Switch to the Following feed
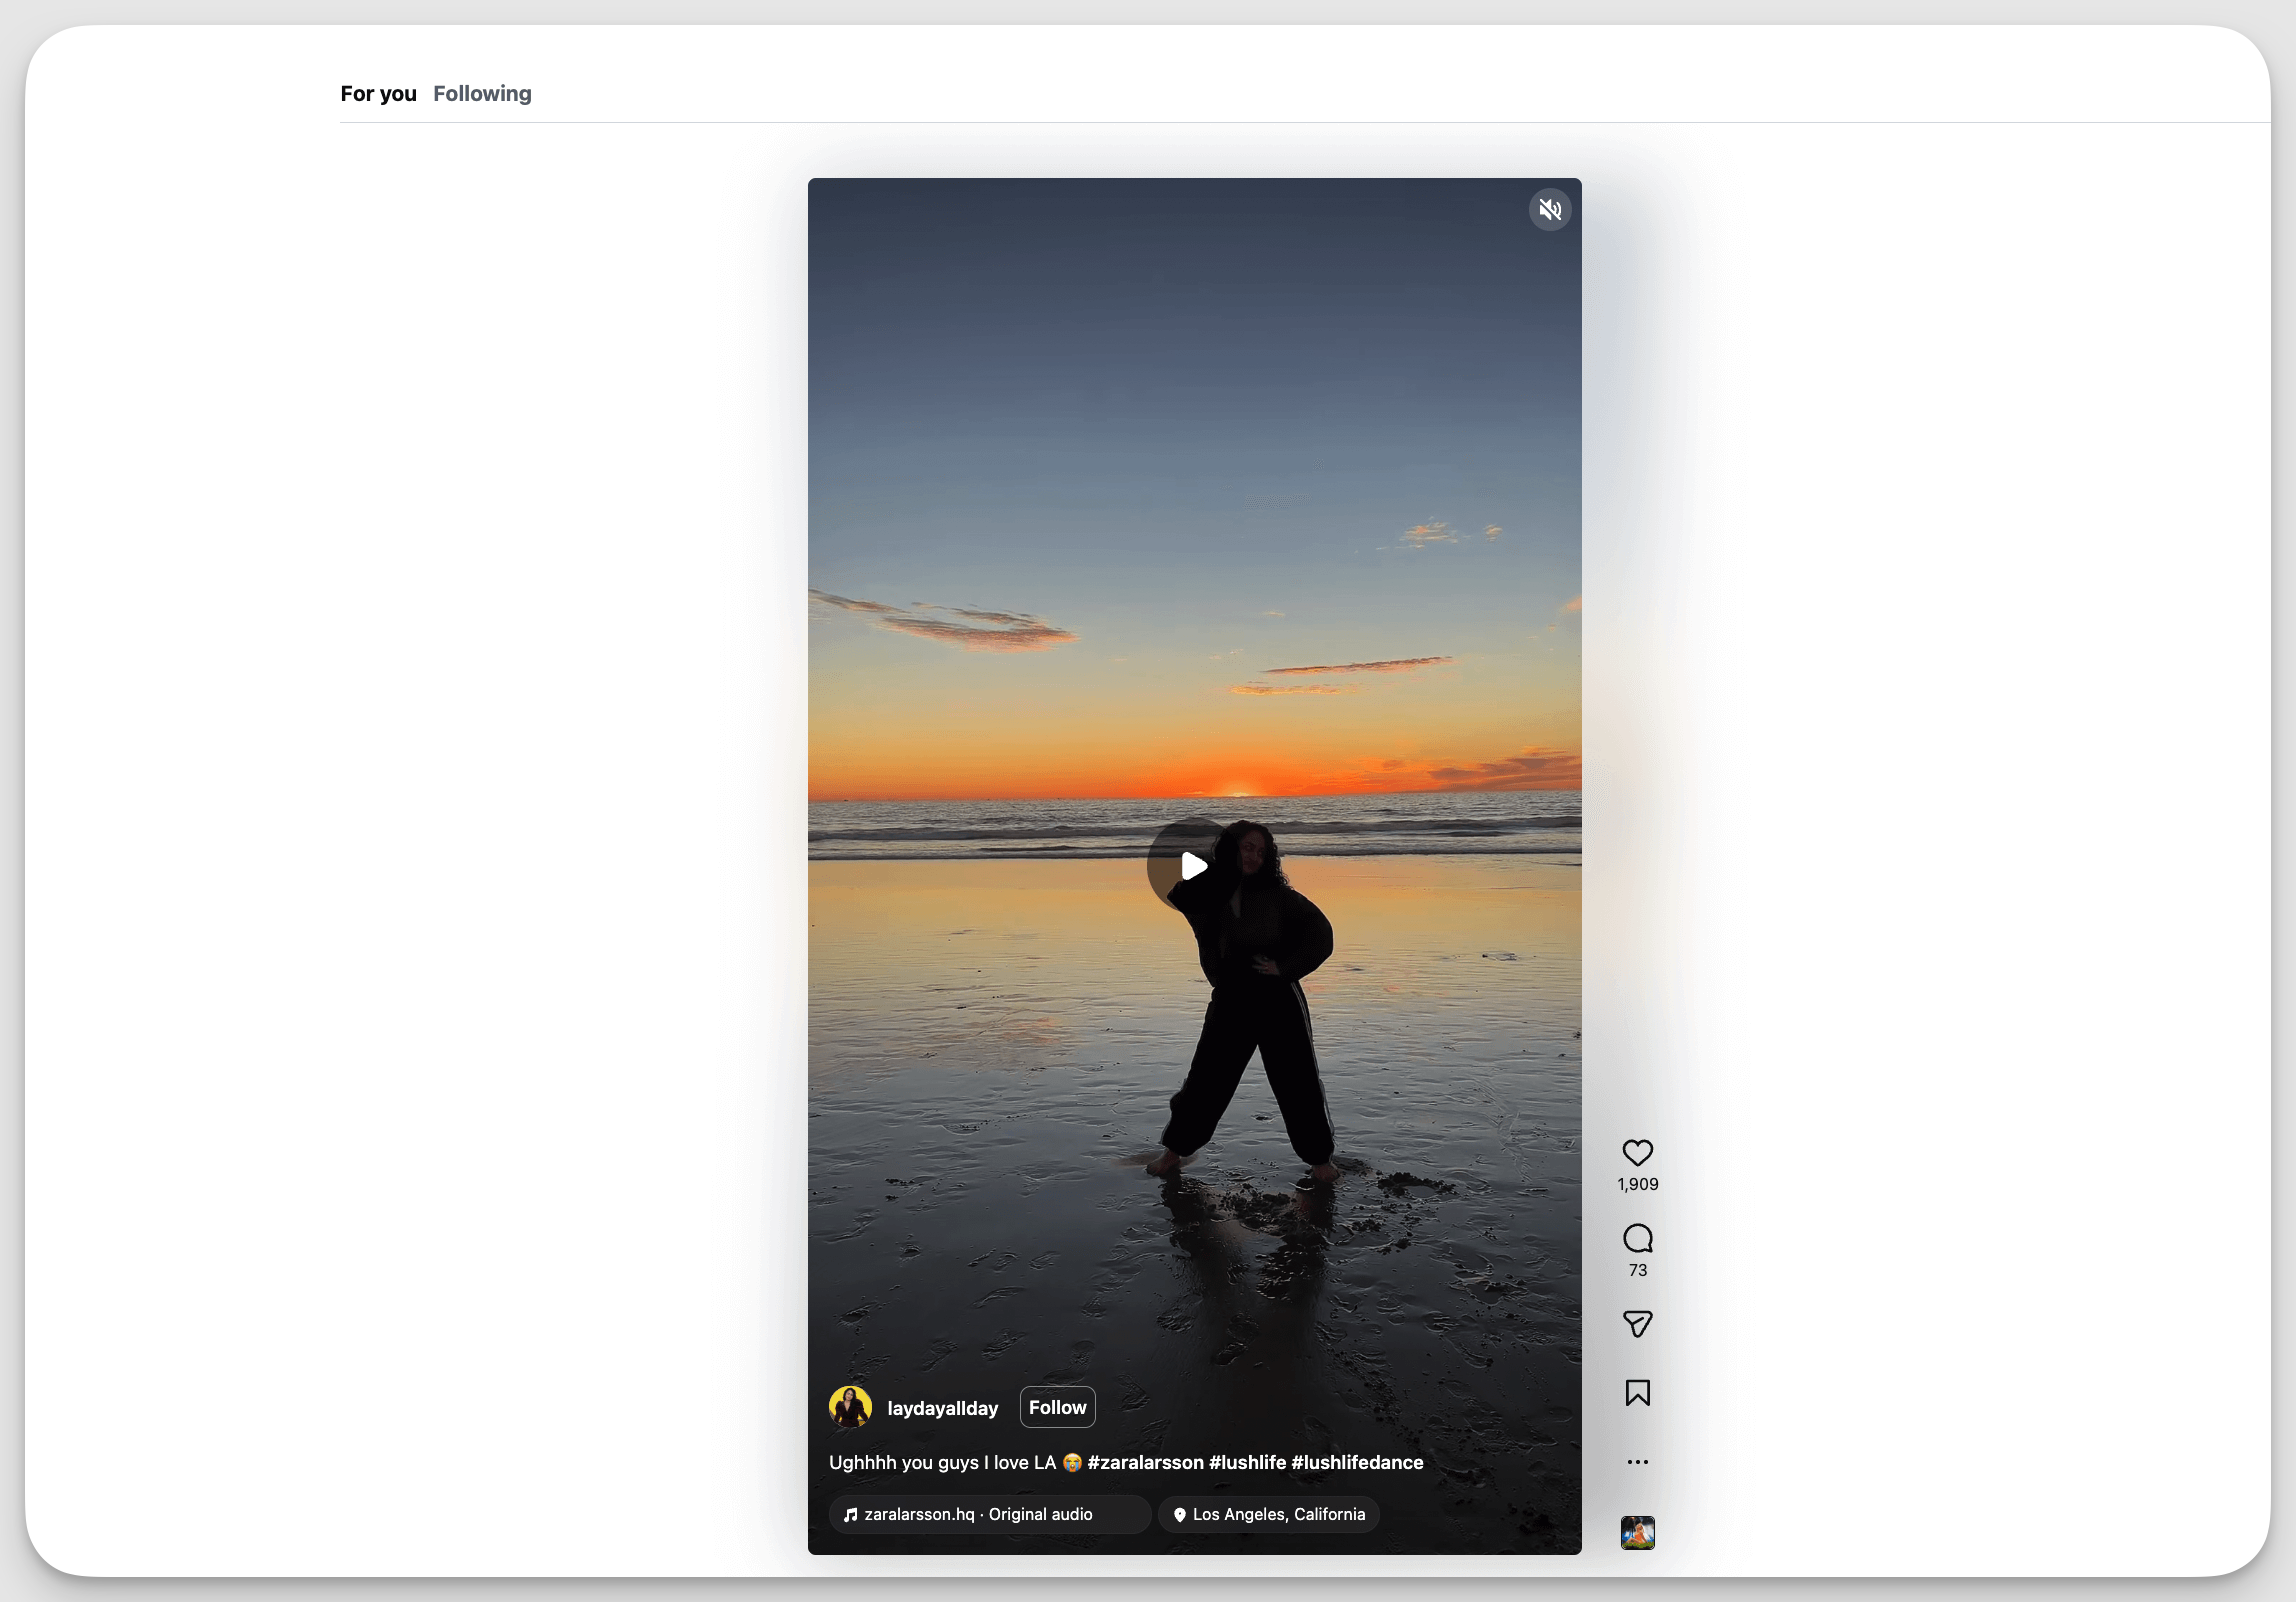 pyautogui.click(x=482, y=93)
